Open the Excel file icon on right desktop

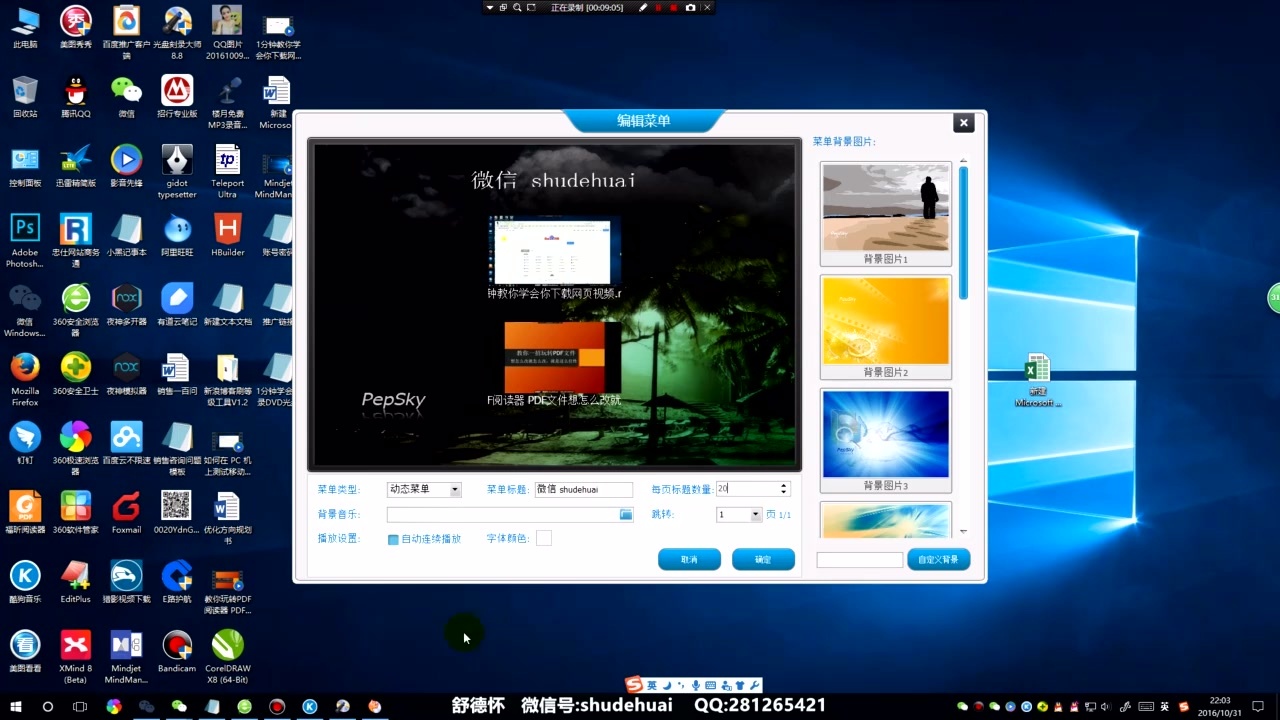point(1038,380)
